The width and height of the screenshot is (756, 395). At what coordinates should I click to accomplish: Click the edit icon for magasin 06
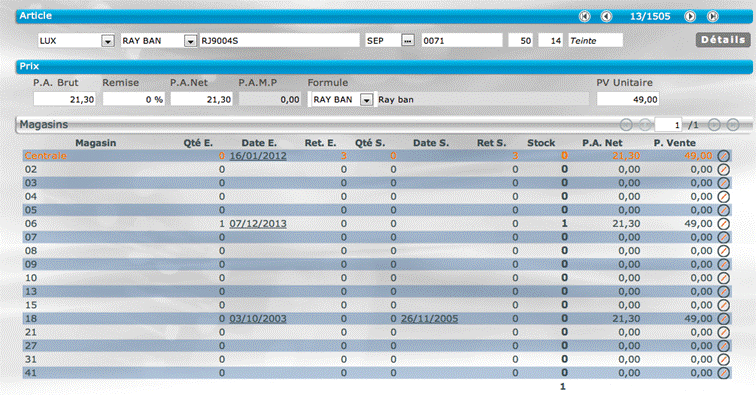(723, 223)
